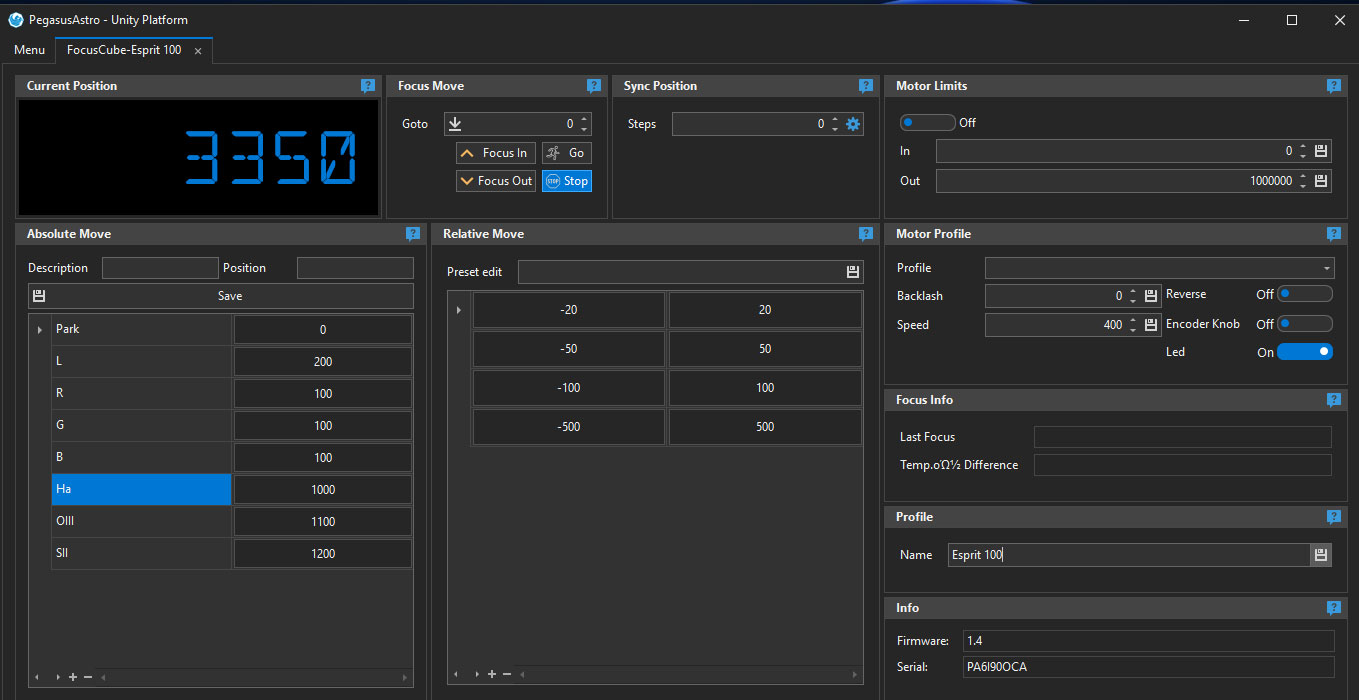Click the Focus In button

pos(496,153)
